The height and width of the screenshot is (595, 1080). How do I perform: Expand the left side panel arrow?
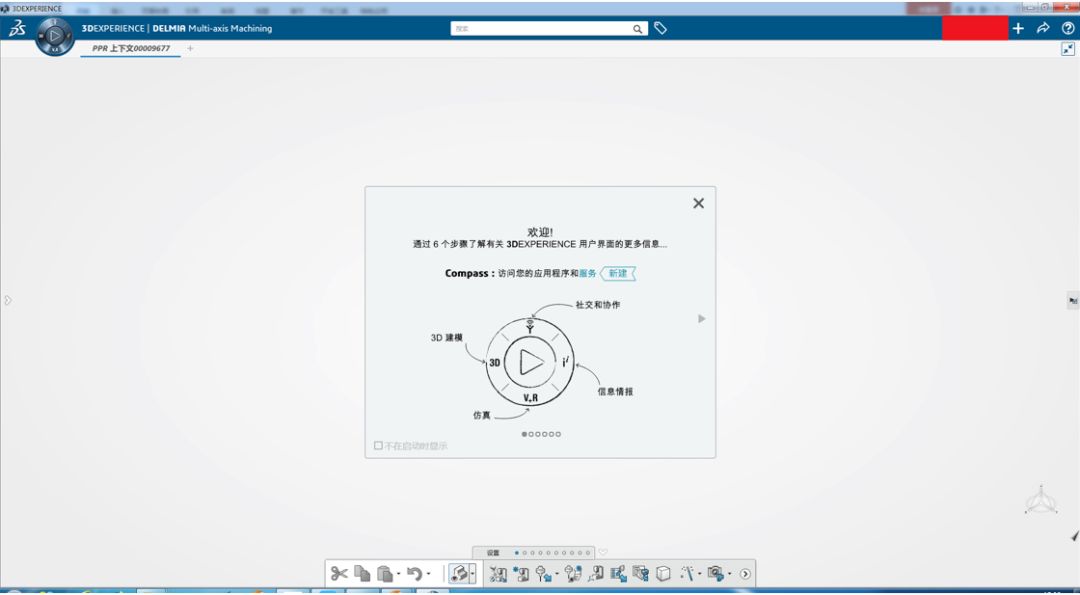[x=8, y=300]
